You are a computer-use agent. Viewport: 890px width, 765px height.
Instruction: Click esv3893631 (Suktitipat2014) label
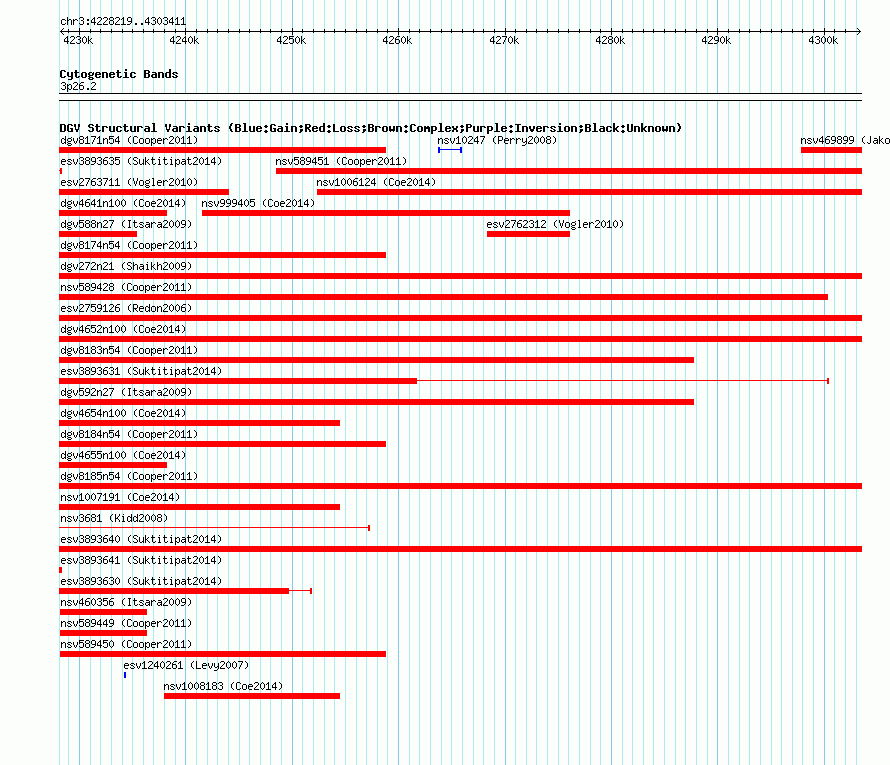click(x=141, y=371)
